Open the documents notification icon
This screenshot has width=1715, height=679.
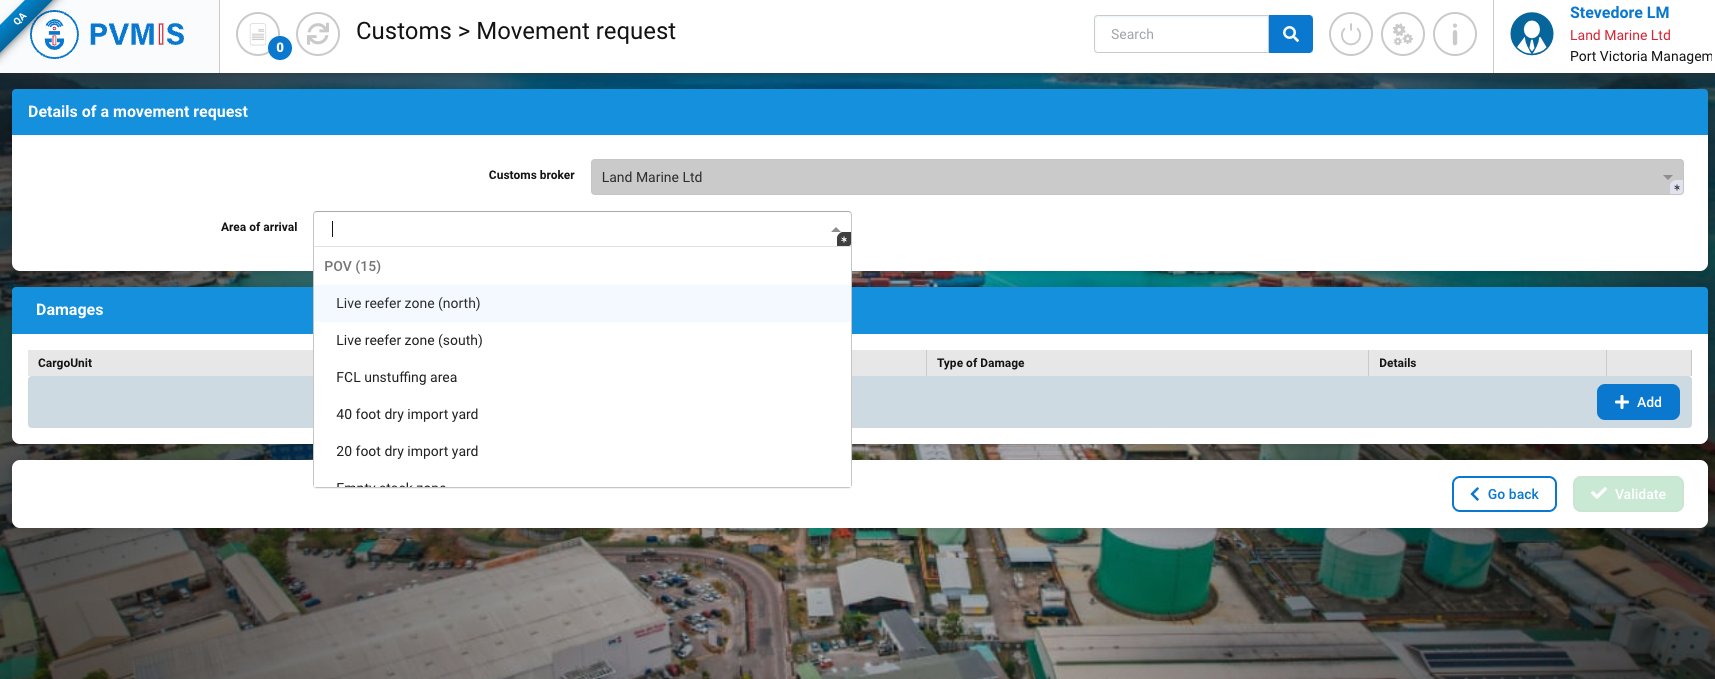pos(258,35)
